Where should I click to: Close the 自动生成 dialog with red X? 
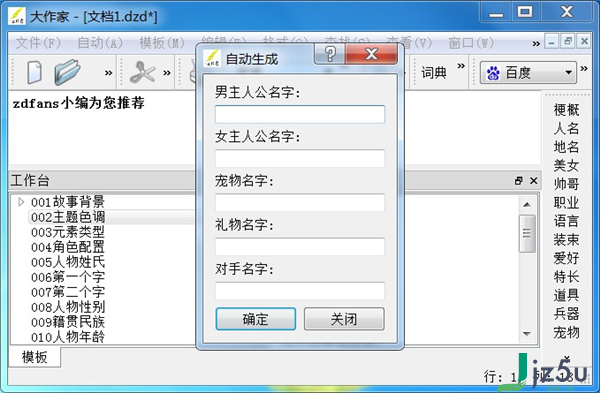371,54
